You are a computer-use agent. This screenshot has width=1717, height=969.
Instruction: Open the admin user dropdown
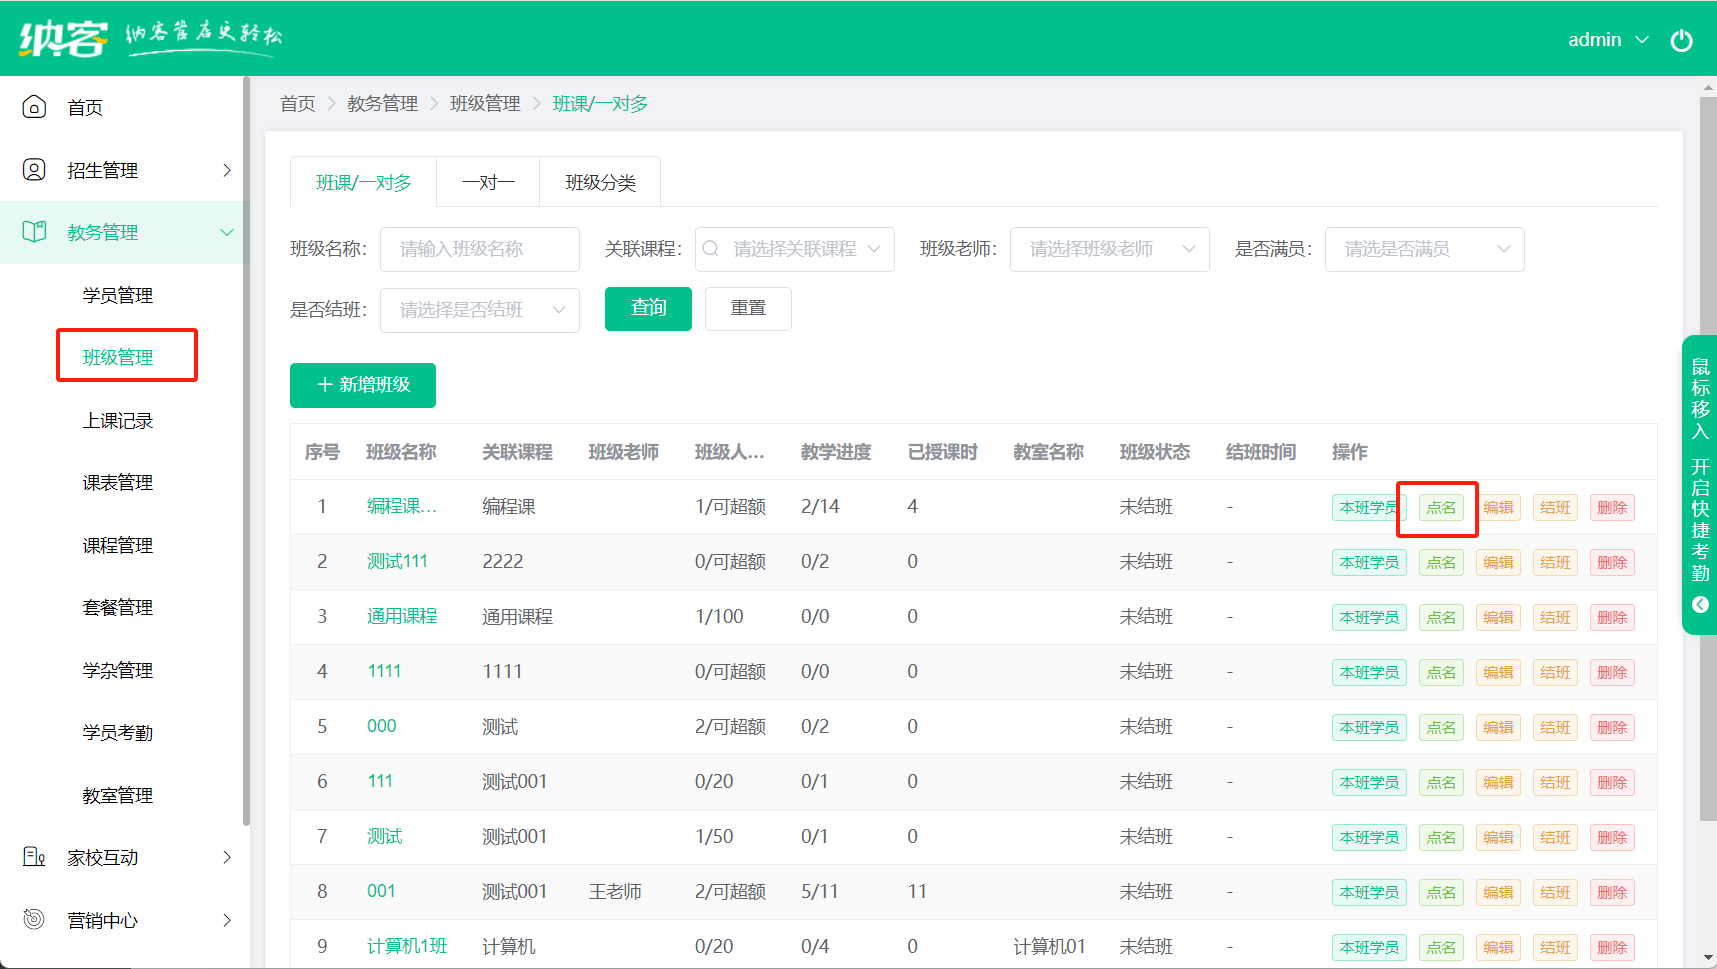[1607, 40]
